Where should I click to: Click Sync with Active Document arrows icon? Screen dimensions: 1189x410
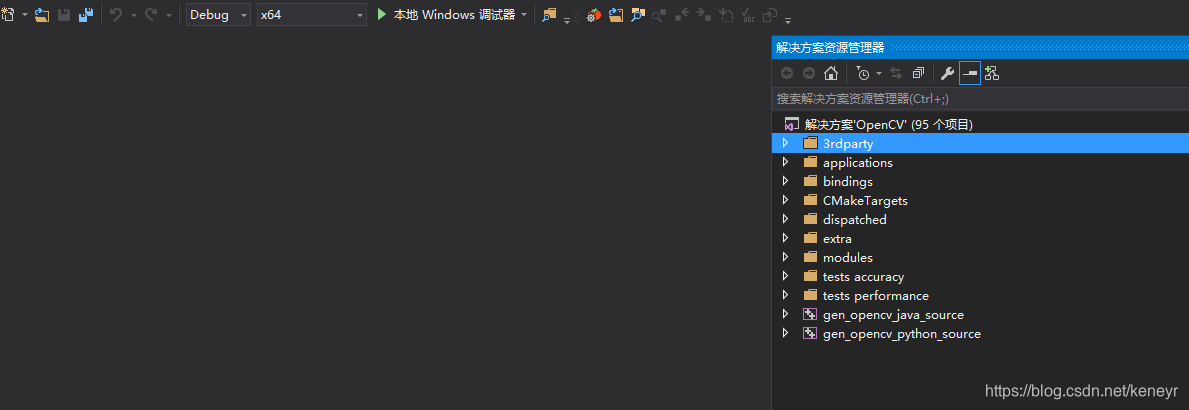tap(896, 74)
